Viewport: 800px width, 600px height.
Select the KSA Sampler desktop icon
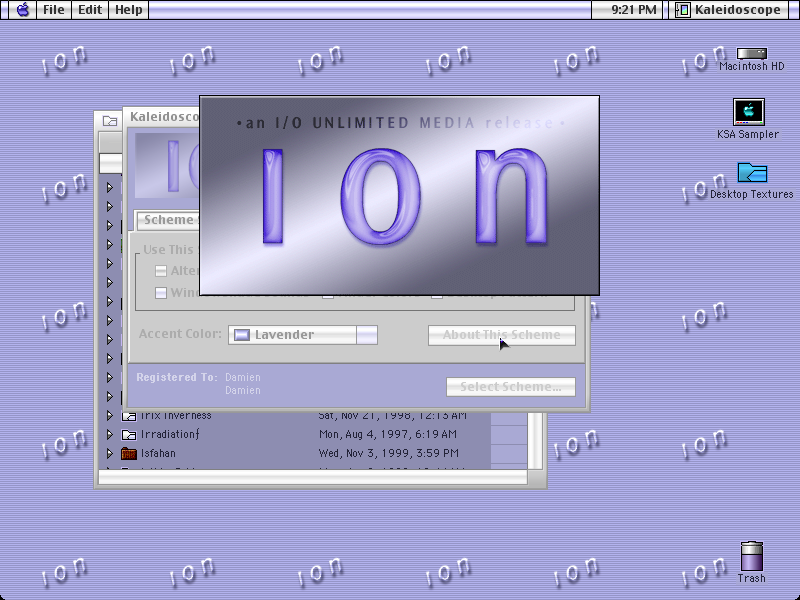748,112
